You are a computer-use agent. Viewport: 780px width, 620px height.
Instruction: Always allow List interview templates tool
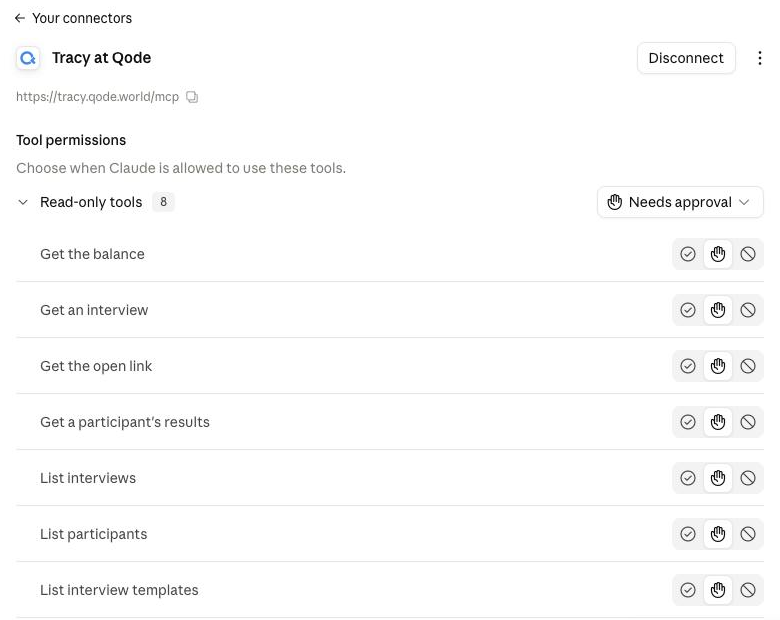pos(688,590)
